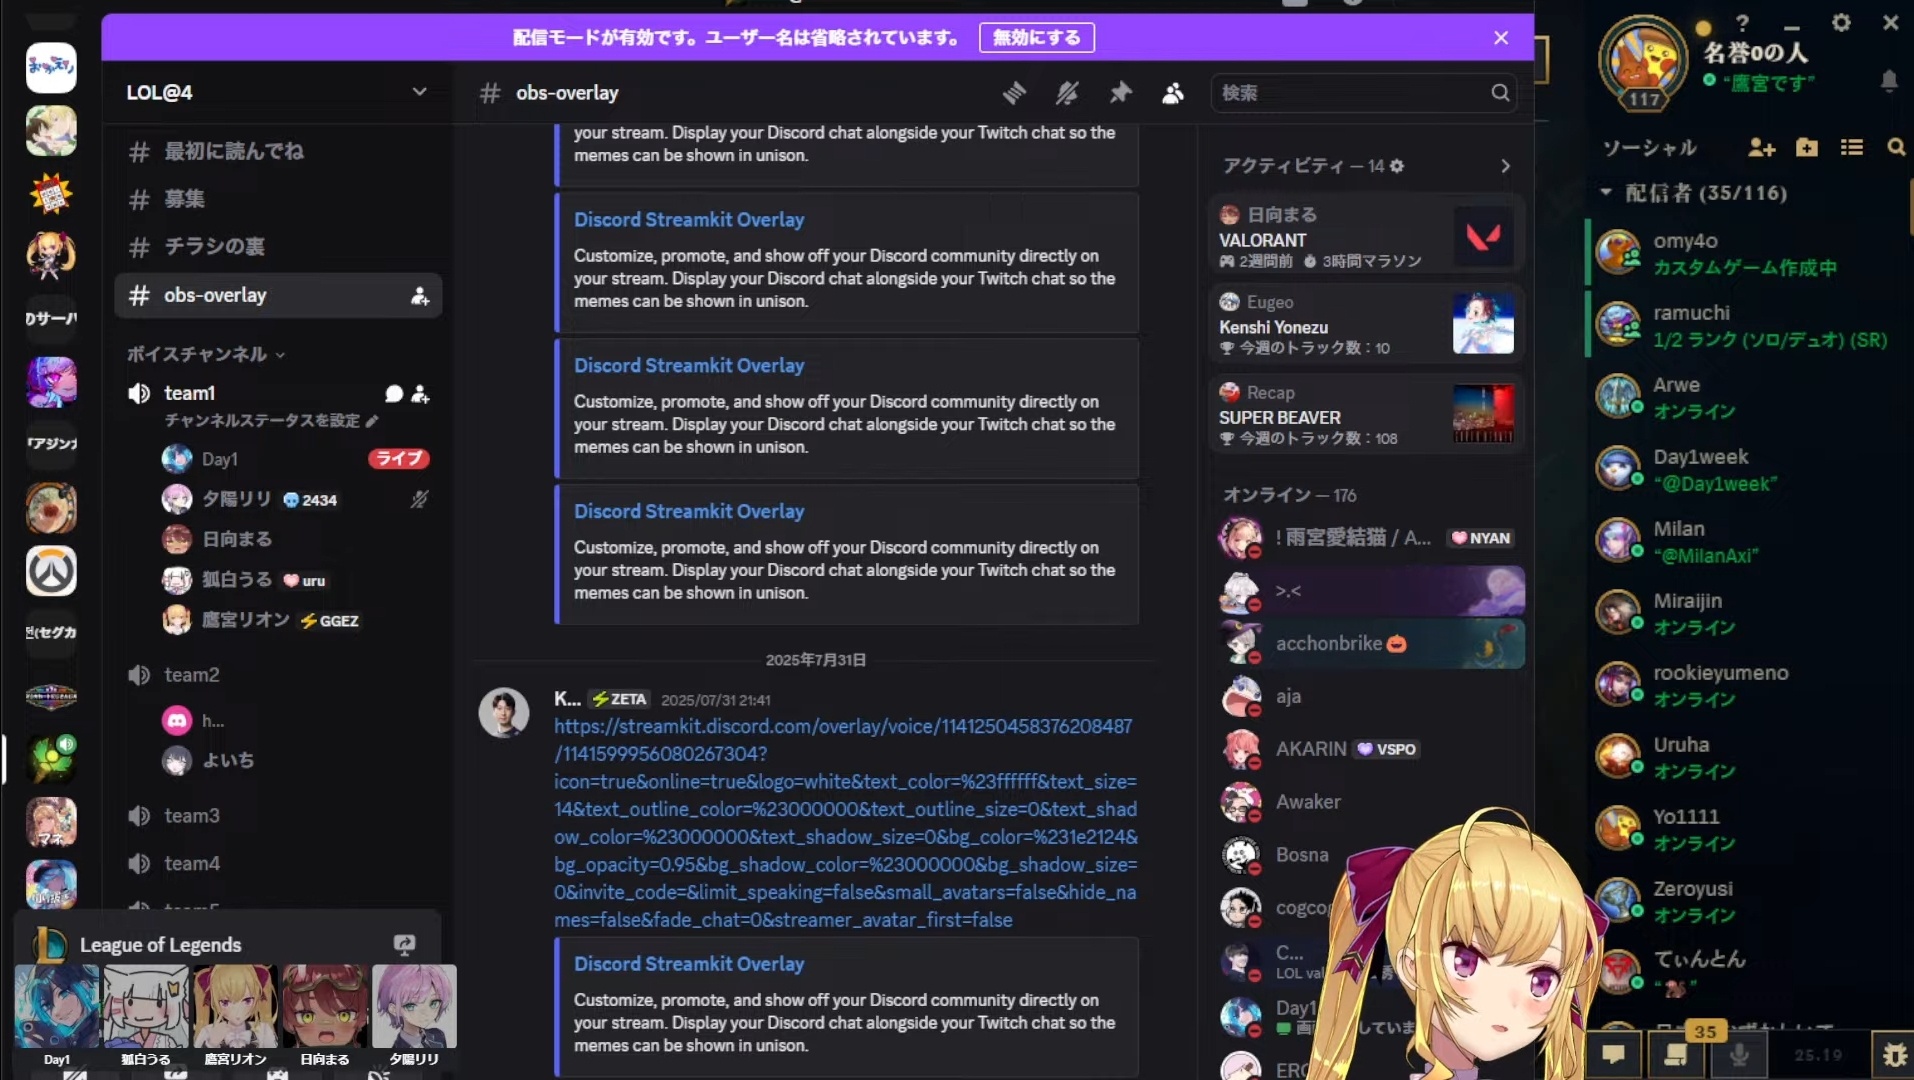The width and height of the screenshot is (1914, 1080).
Task: Toggle the microphone in League social bar
Action: click(1739, 1055)
